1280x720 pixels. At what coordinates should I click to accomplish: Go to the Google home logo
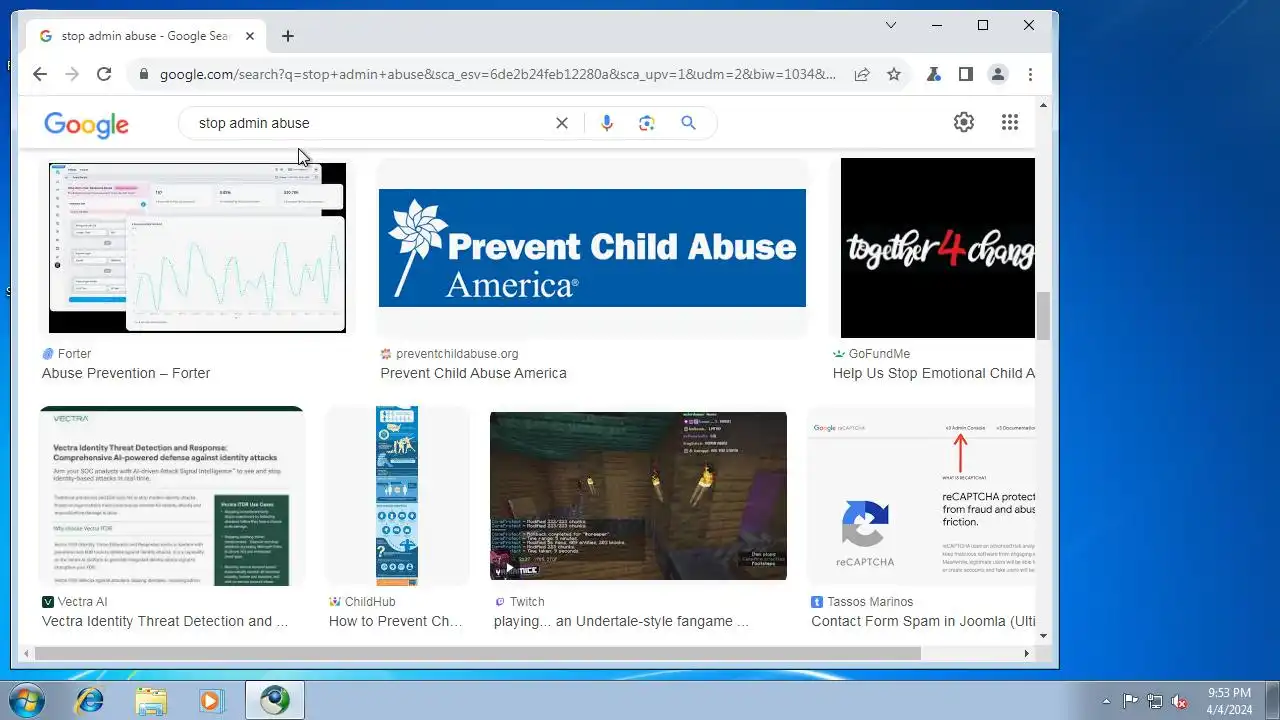[86, 124]
